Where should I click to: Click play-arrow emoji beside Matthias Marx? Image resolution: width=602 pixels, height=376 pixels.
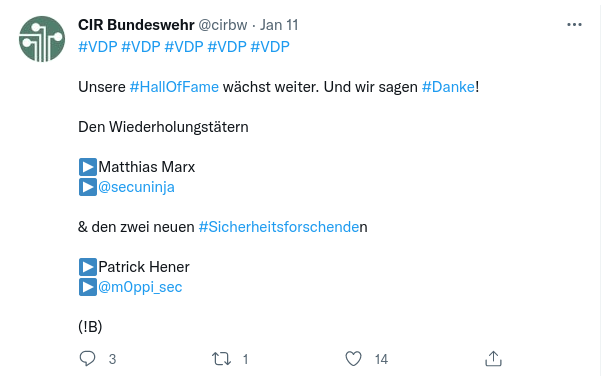coord(88,167)
